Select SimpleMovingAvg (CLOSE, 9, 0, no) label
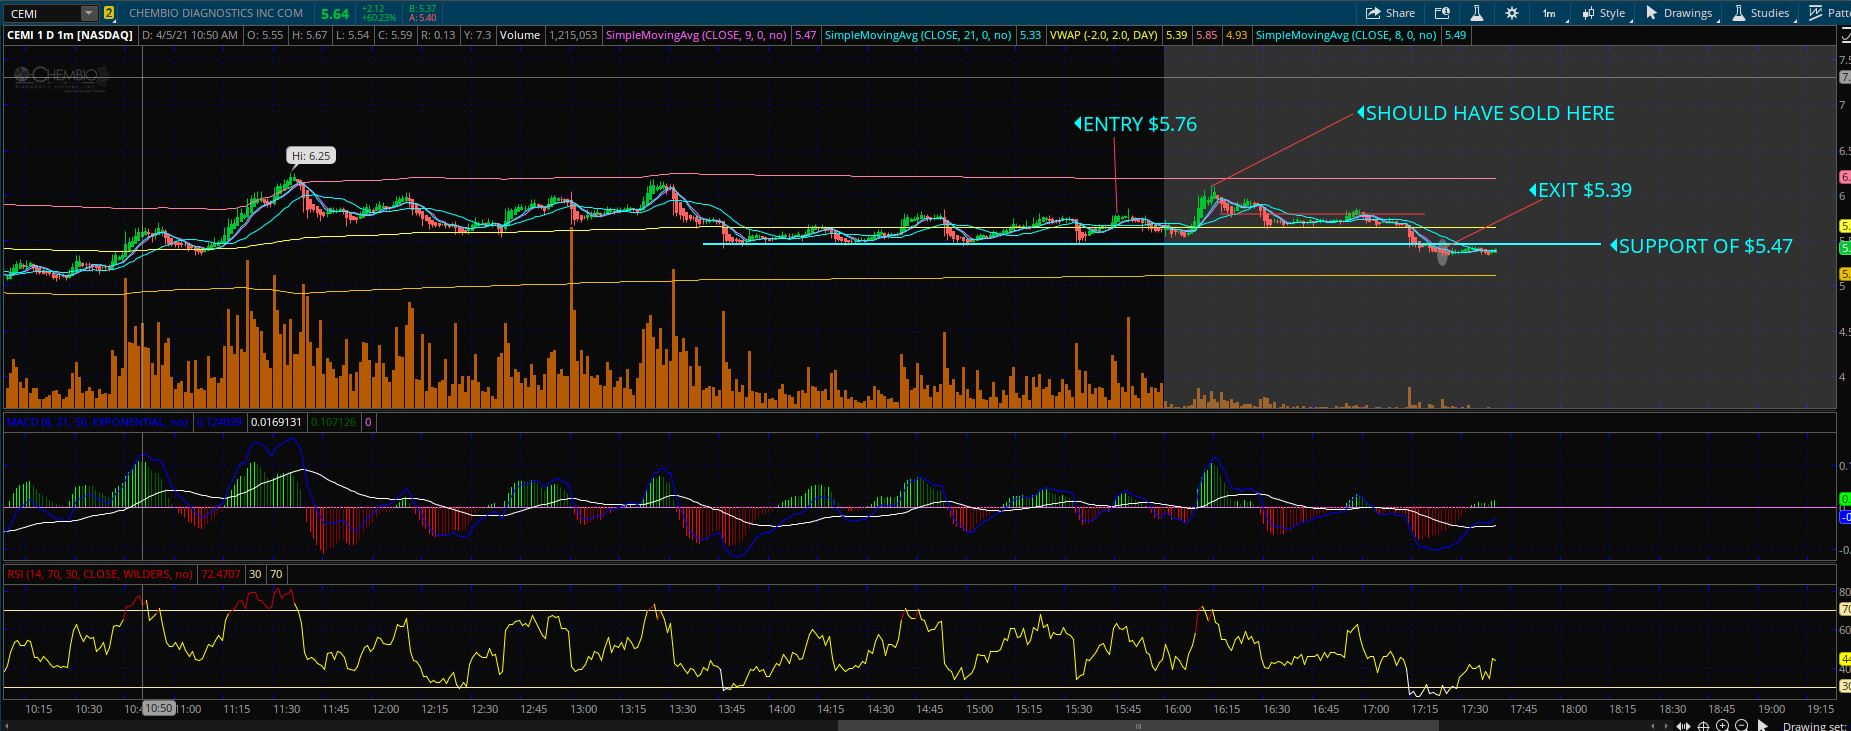The width and height of the screenshot is (1851, 731). coord(696,35)
